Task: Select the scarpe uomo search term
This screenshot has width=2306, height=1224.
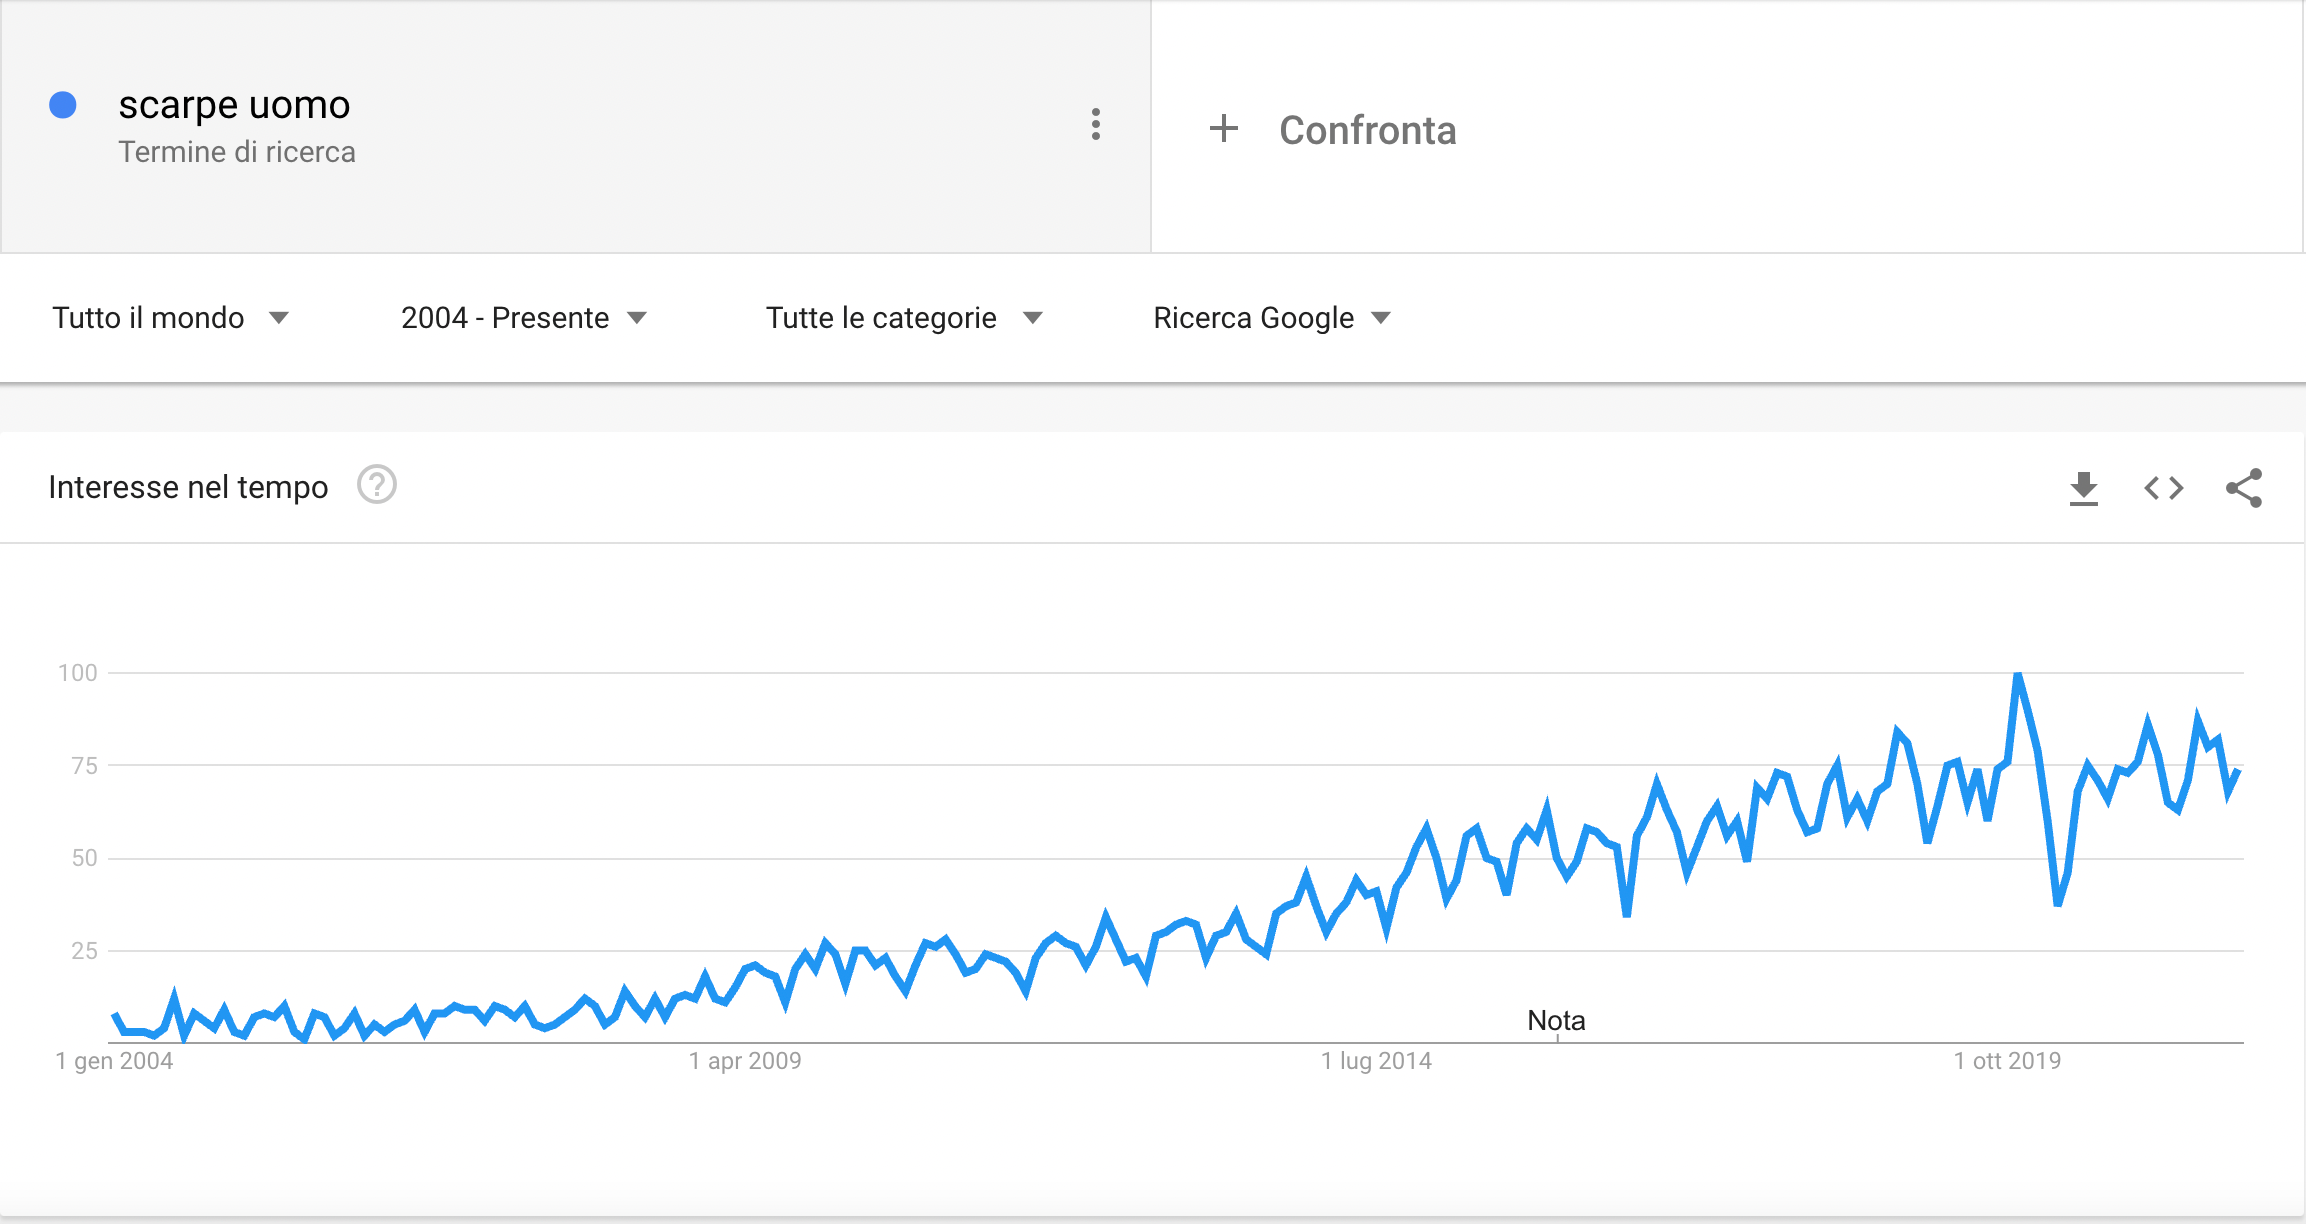Action: [x=234, y=104]
